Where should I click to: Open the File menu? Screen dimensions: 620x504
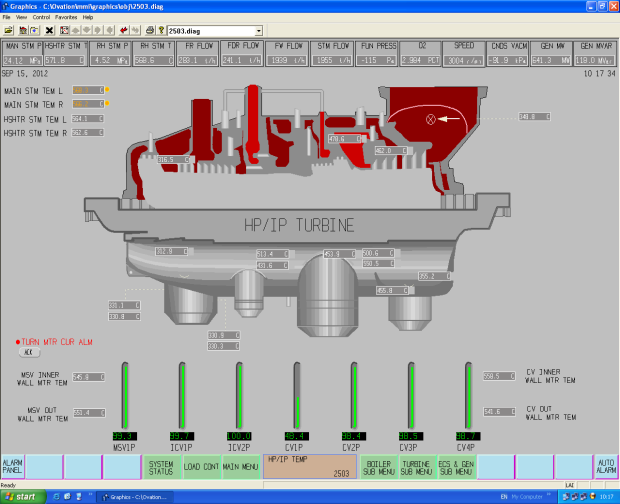coord(6,17)
